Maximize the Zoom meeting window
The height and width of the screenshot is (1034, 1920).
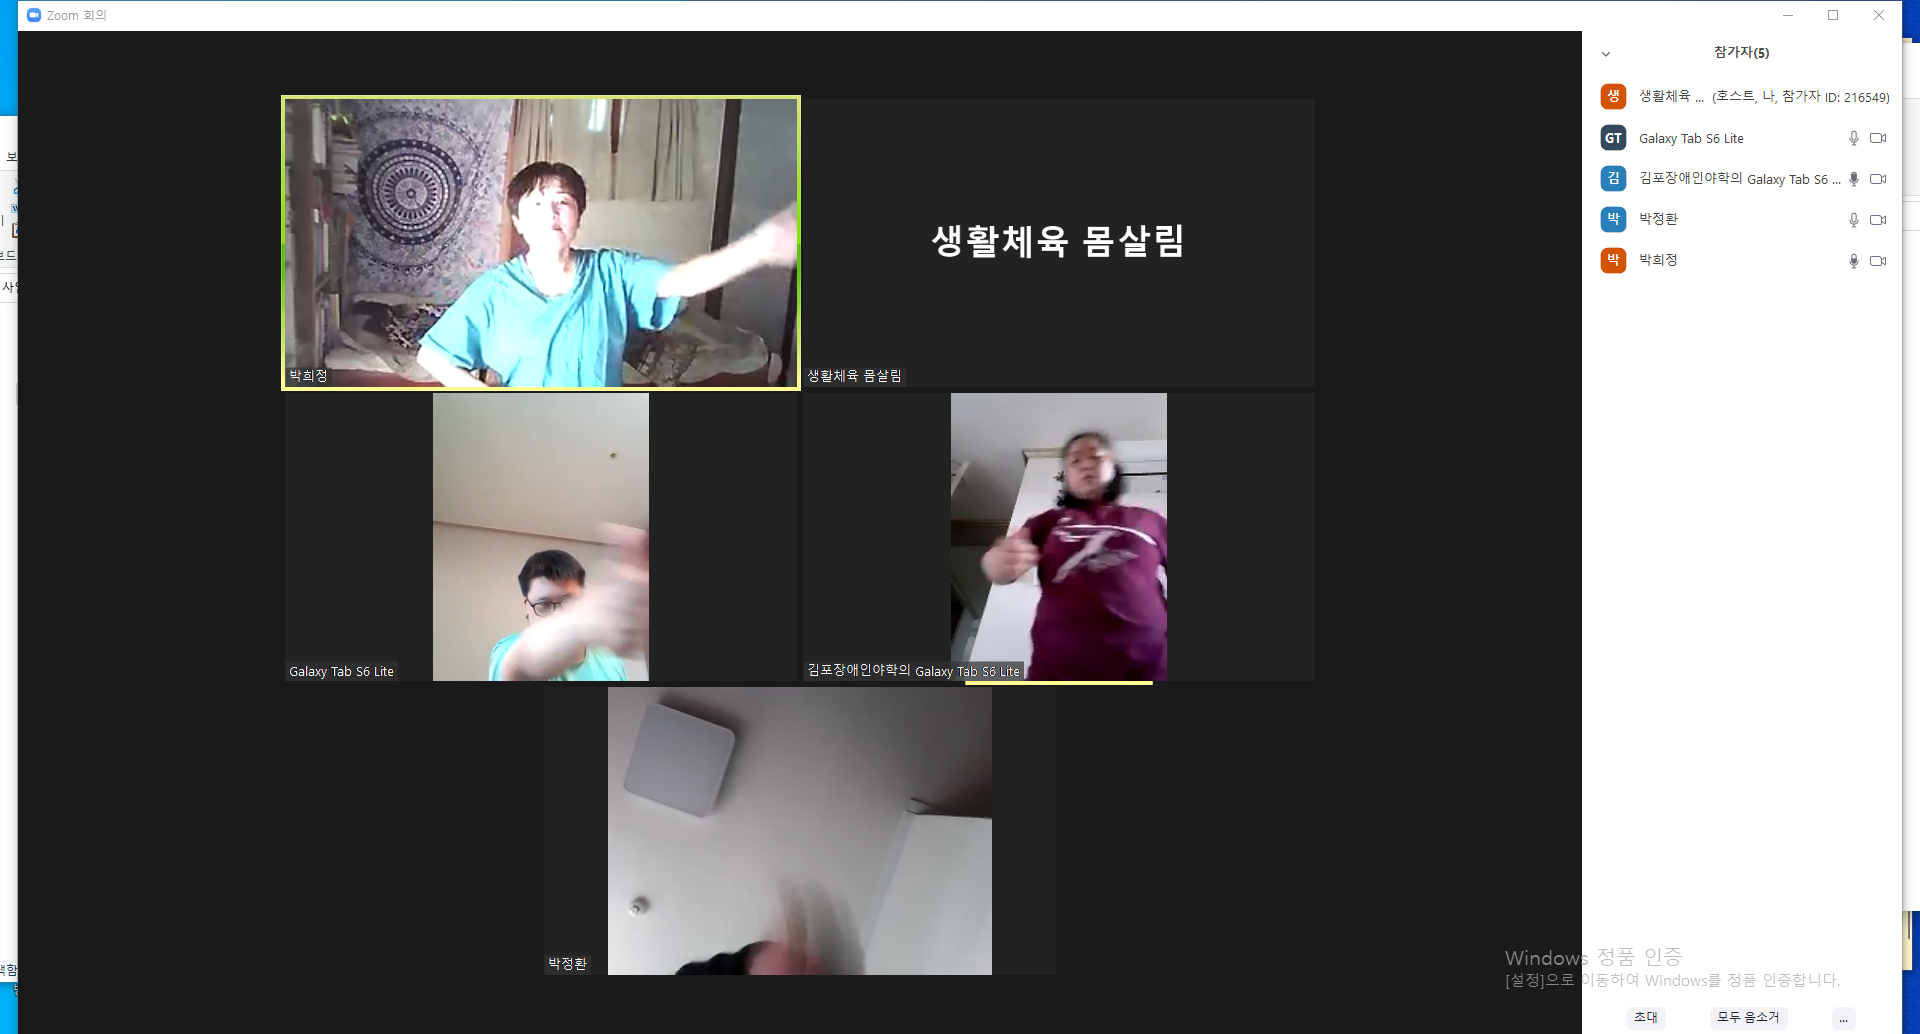click(1833, 15)
